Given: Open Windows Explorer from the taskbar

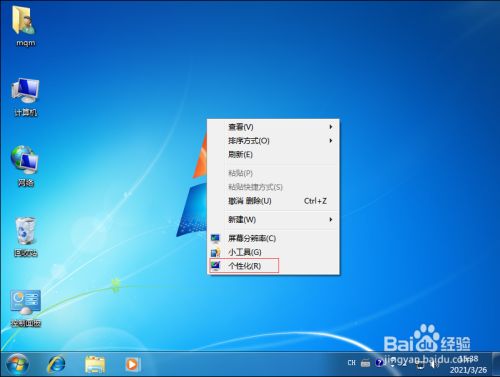Looking at the screenshot, I should click(95, 364).
